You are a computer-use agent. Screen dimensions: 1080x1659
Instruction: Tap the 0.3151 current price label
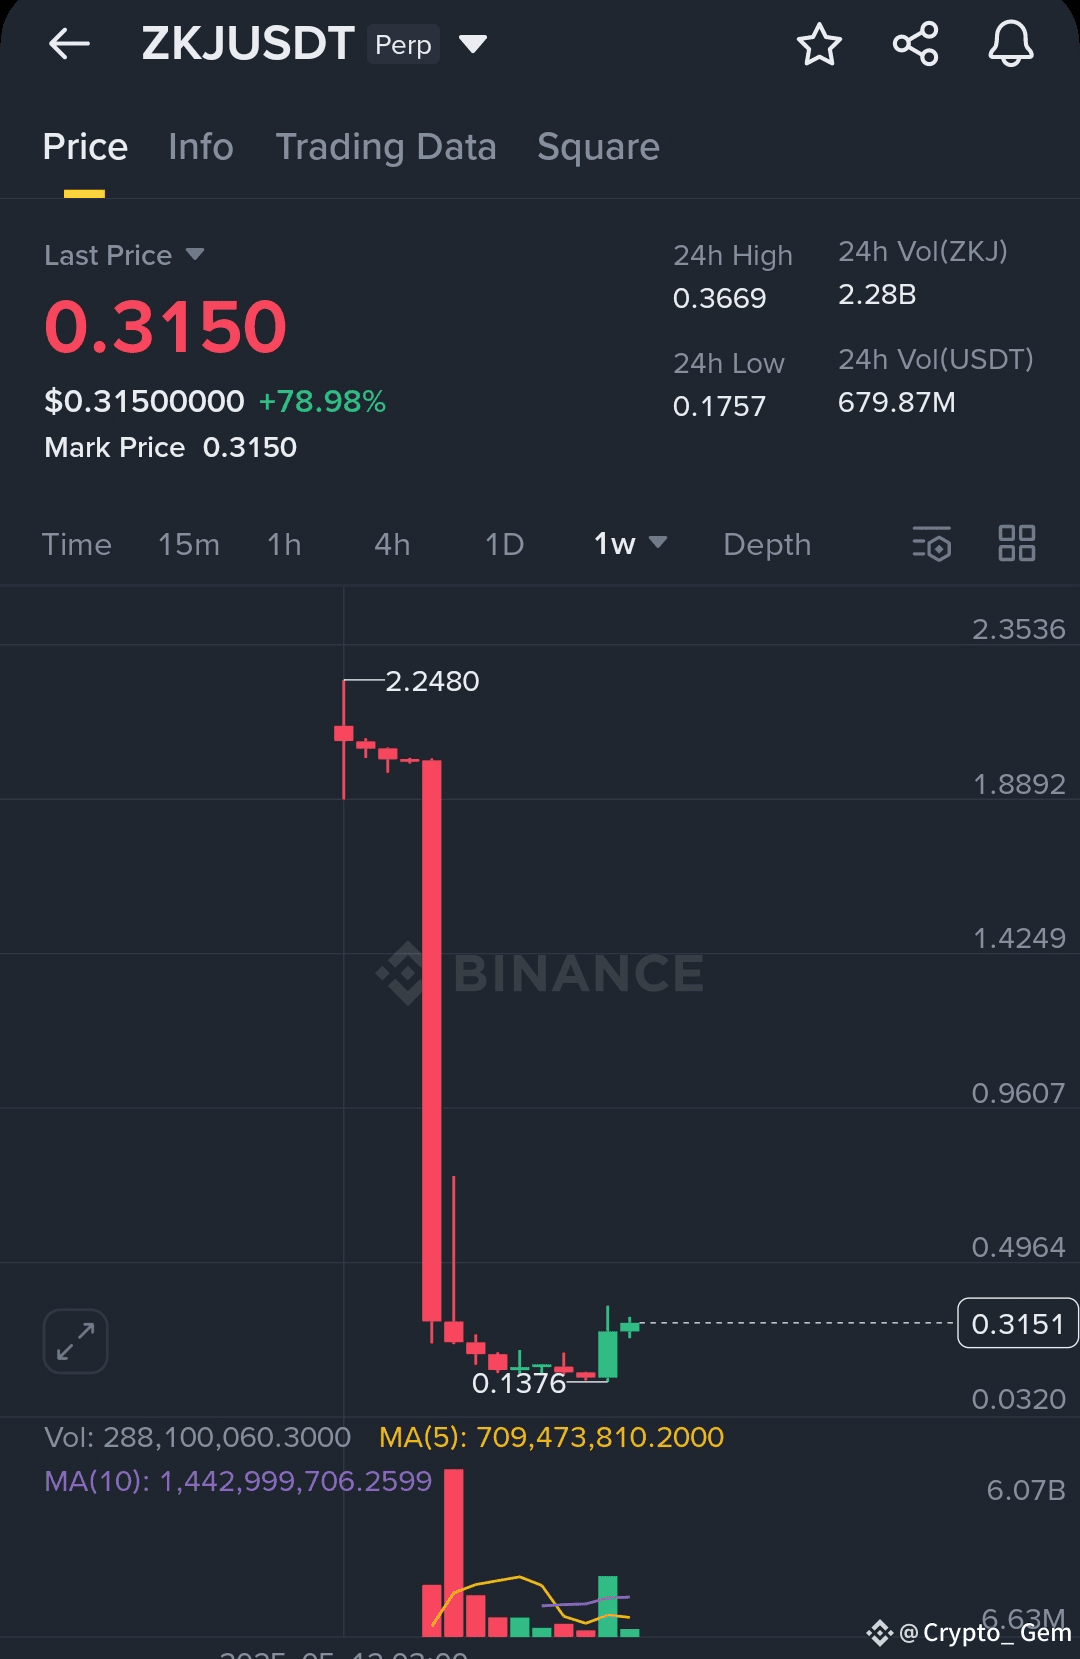(1018, 1323)
